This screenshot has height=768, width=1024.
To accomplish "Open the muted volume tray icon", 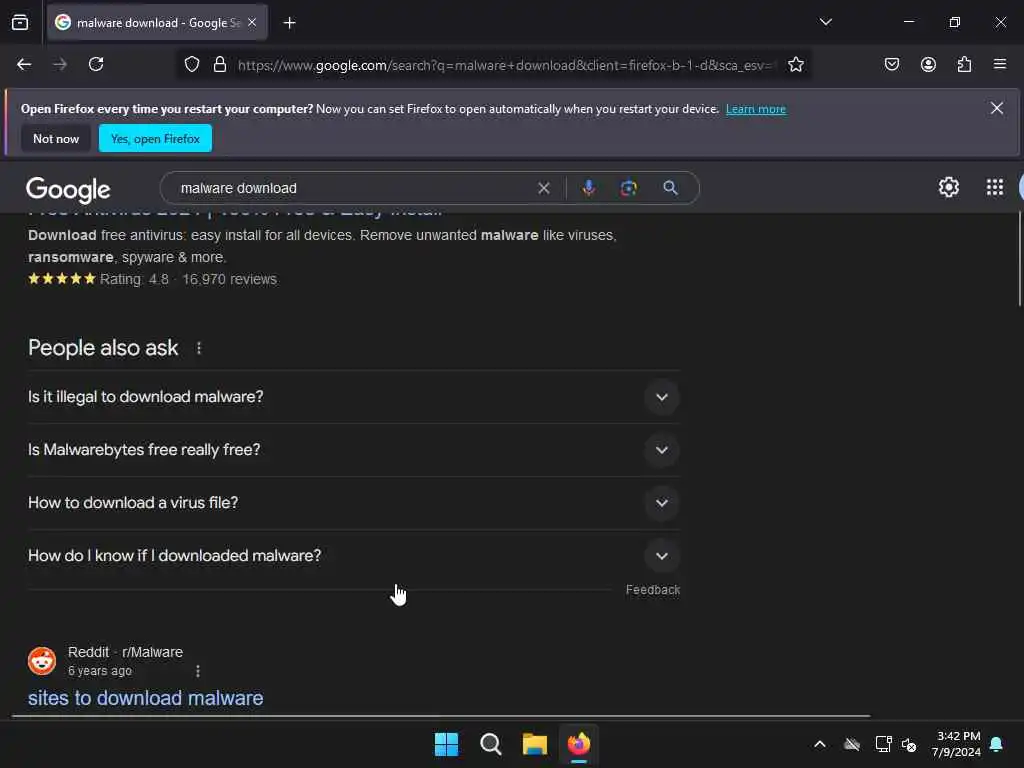I will 908,744.
